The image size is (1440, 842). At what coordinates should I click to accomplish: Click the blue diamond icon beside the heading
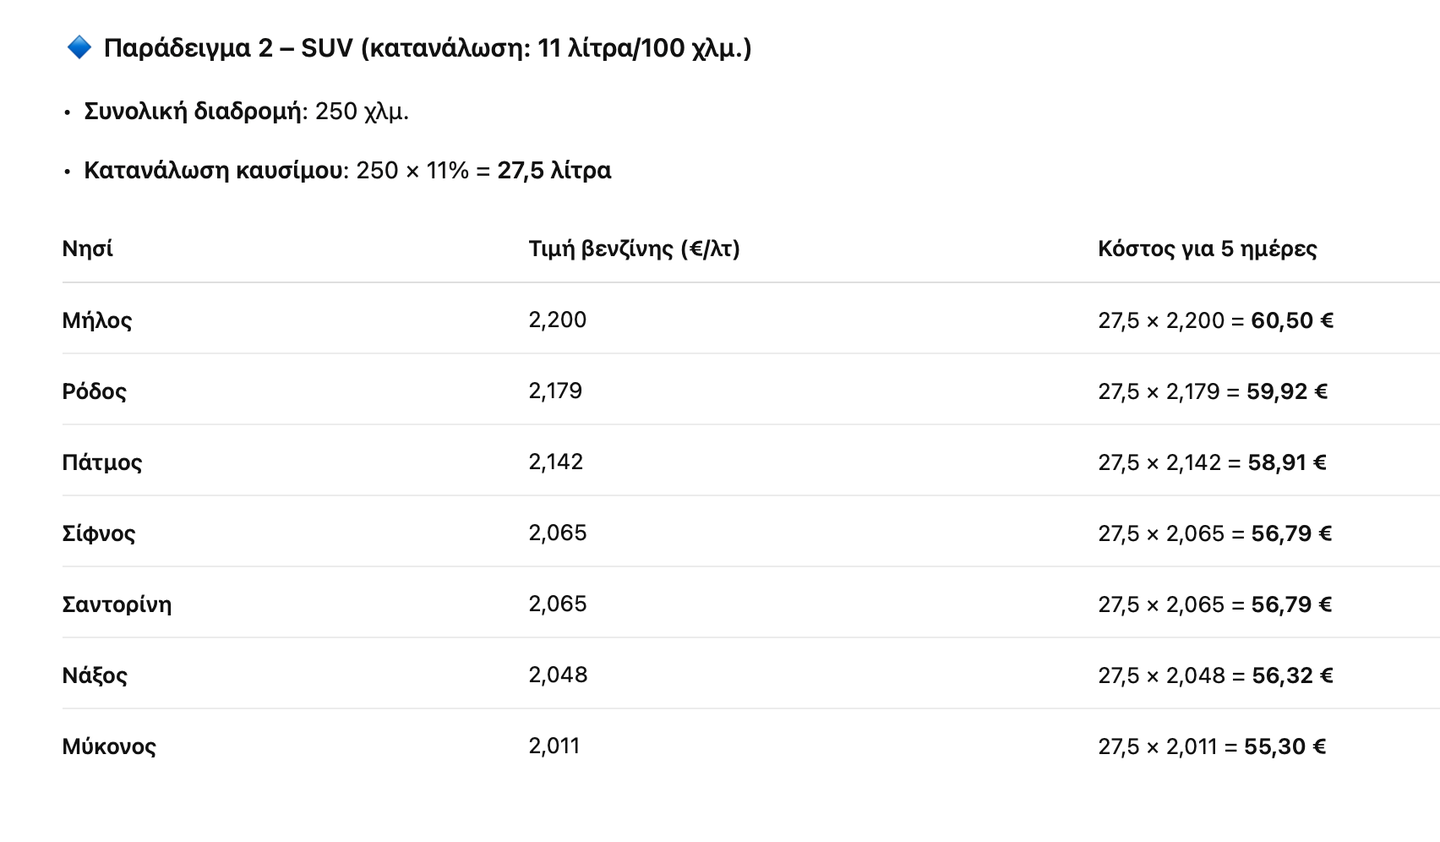[79, 47]
